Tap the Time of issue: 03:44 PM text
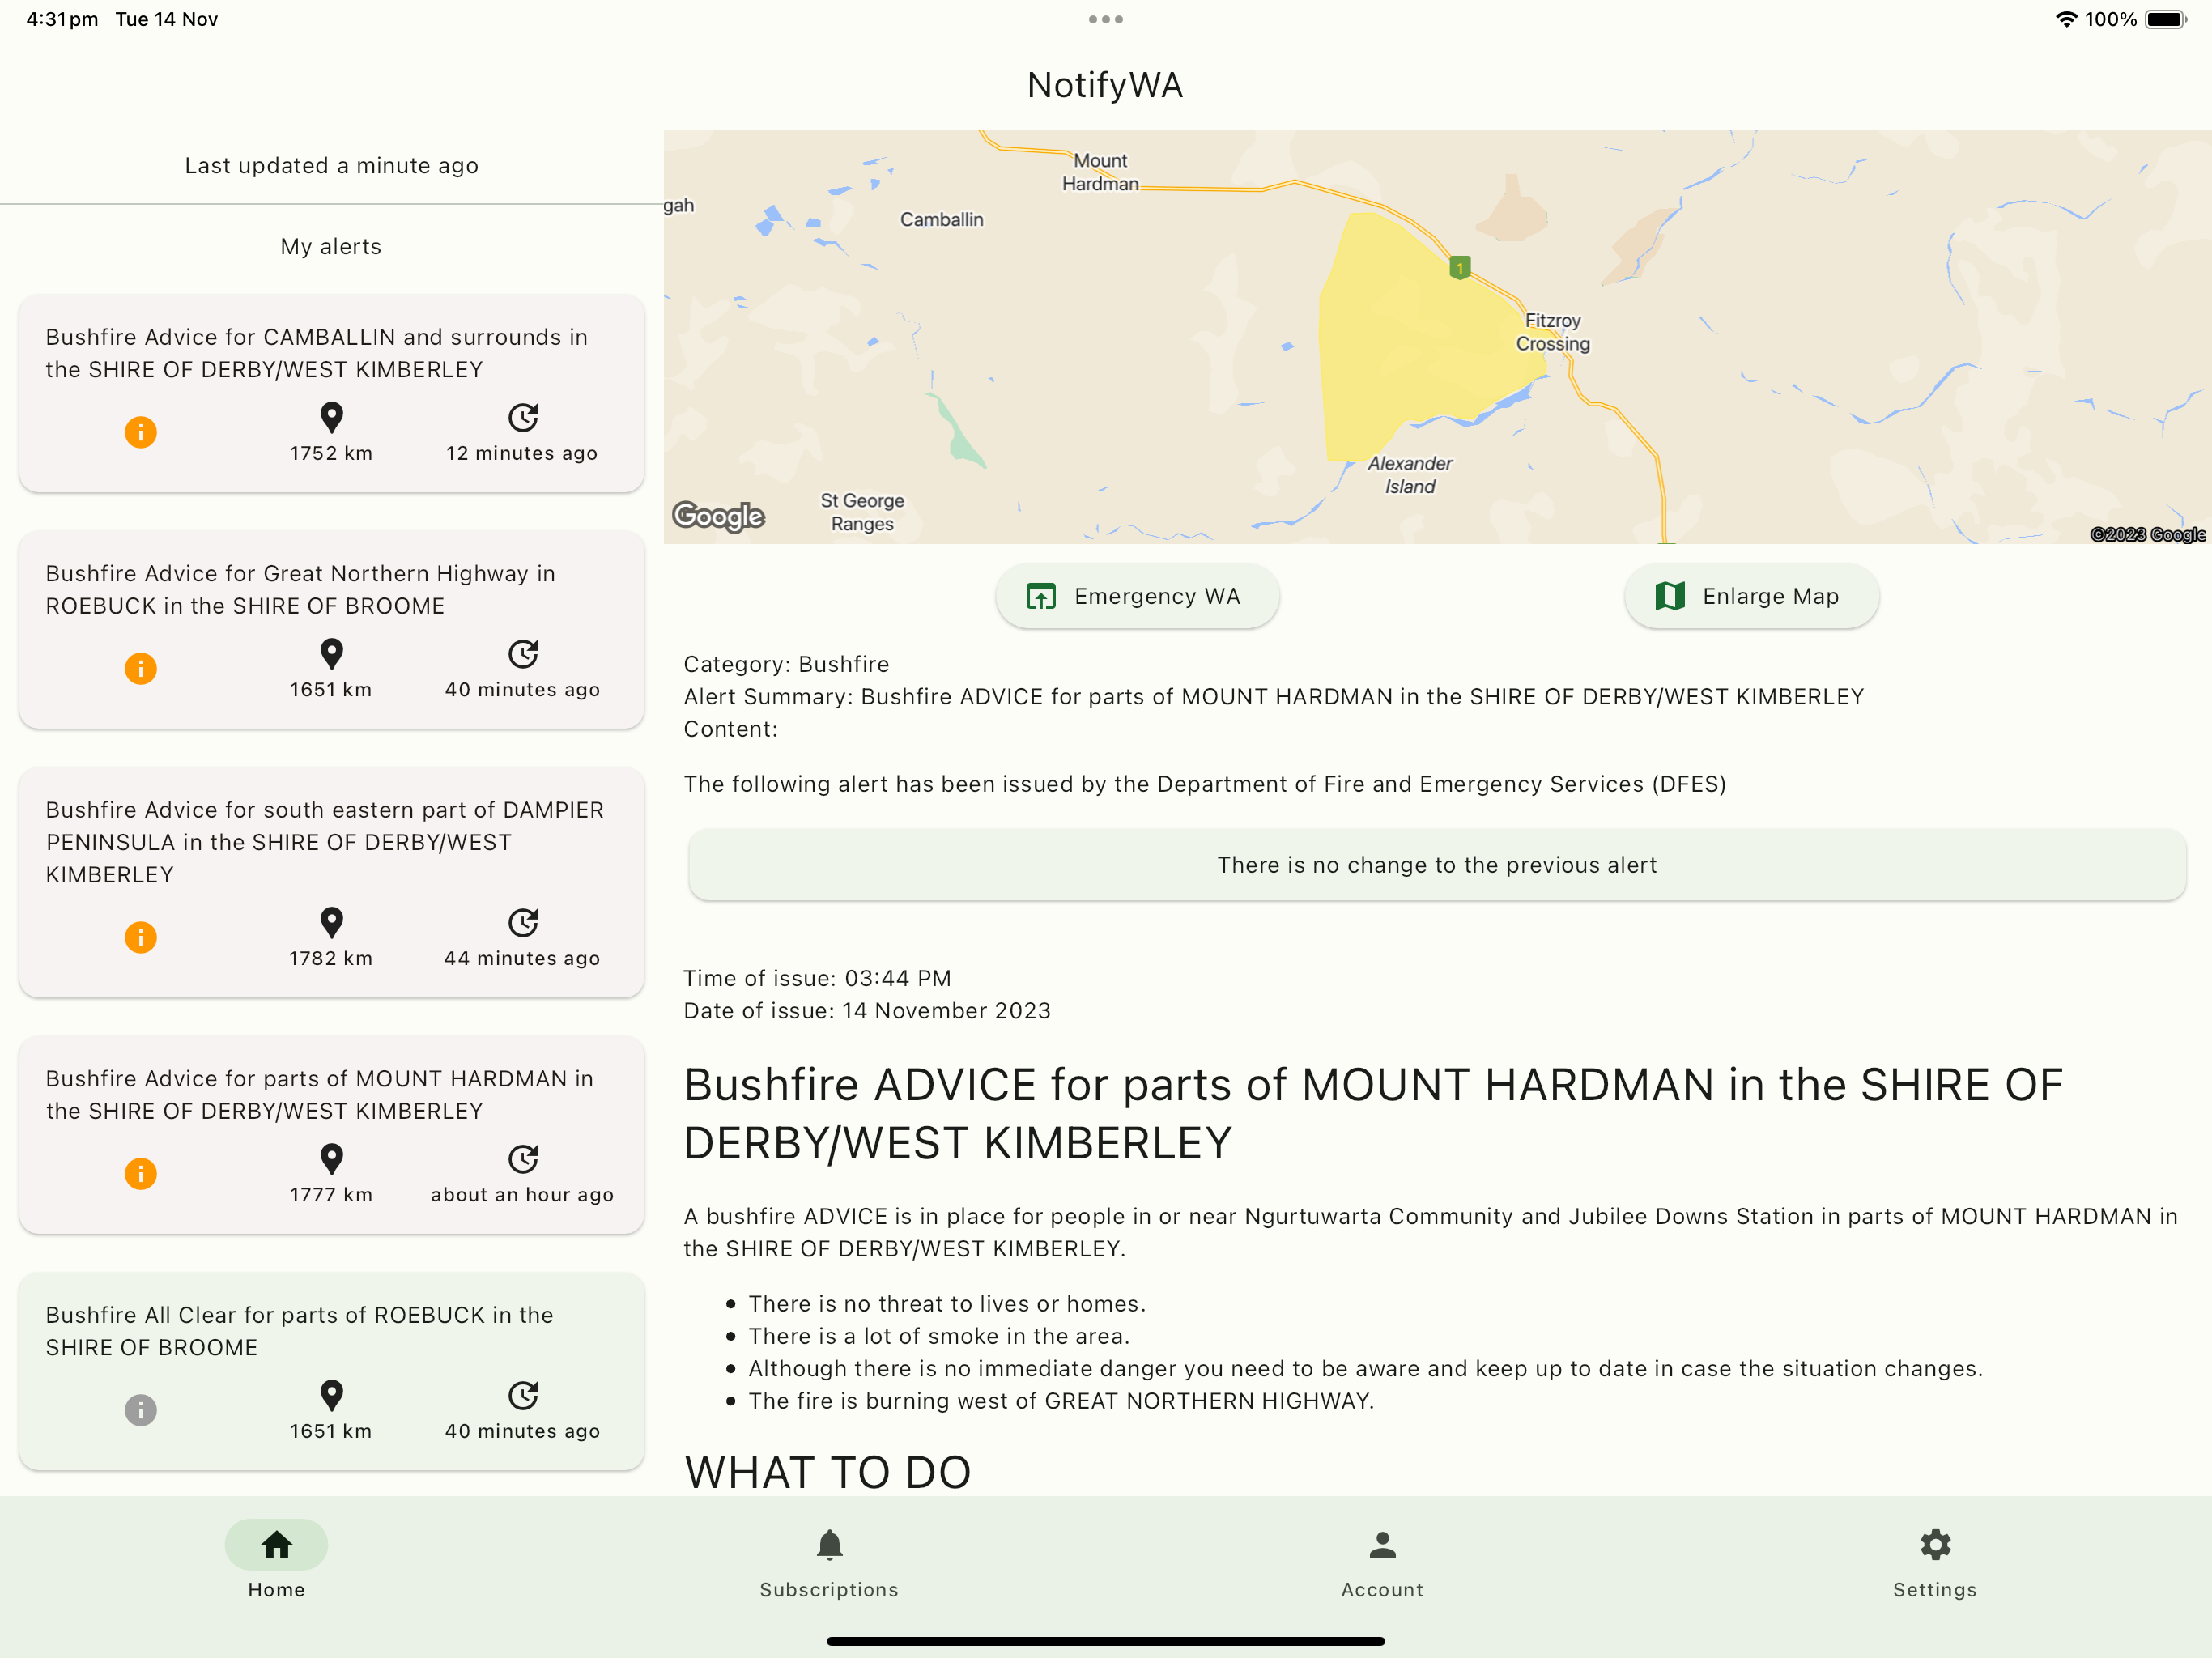Viewport: 2212px width, 1658px height. coord(817,978)
